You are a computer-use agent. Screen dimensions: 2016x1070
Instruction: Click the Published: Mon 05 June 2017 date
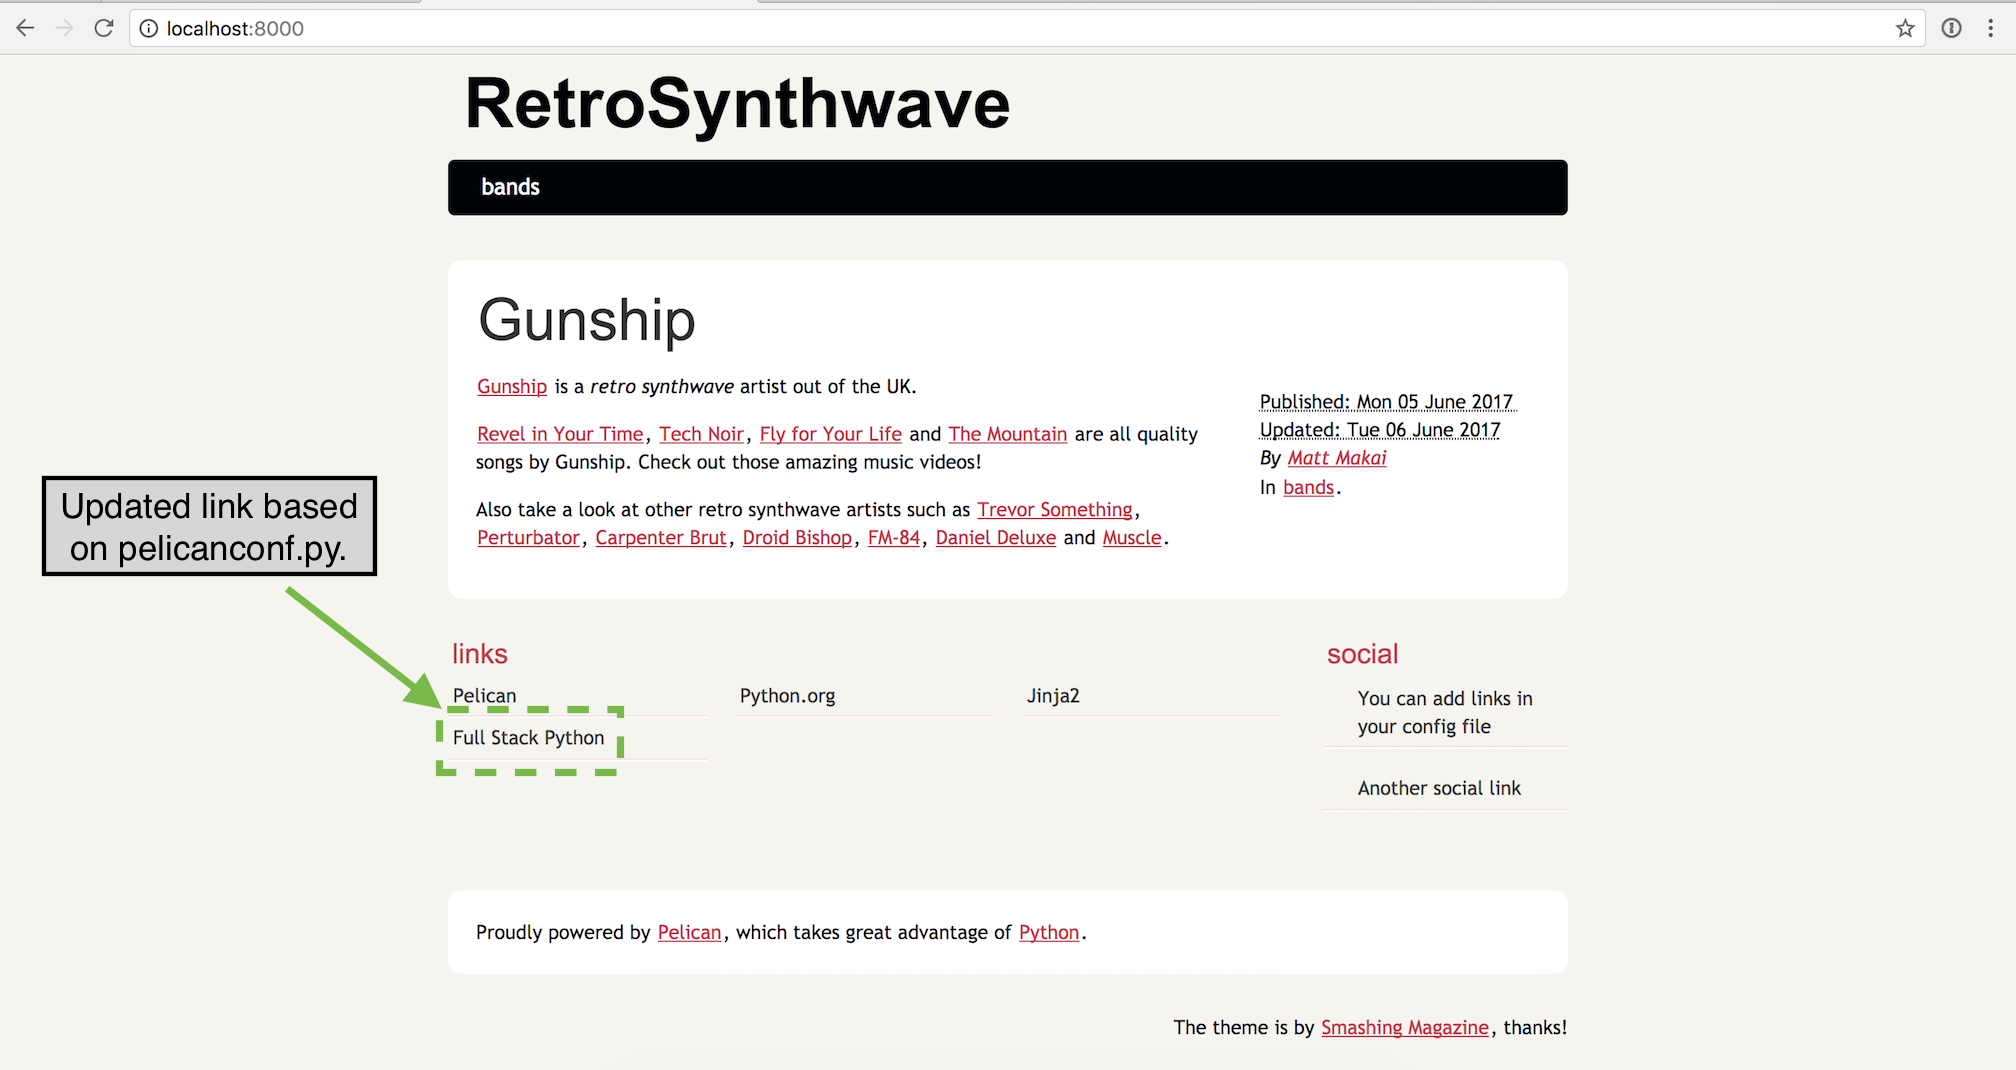coord(1386,402)
